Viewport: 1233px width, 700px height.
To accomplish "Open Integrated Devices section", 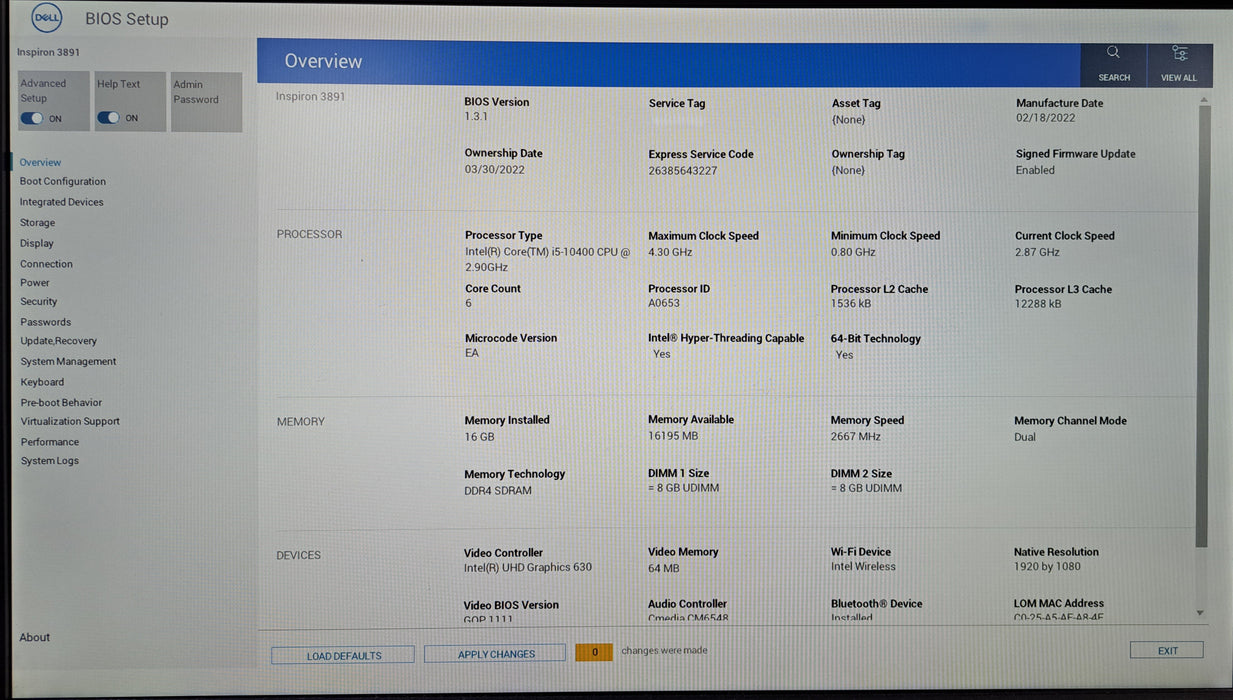I will (62, 202).
